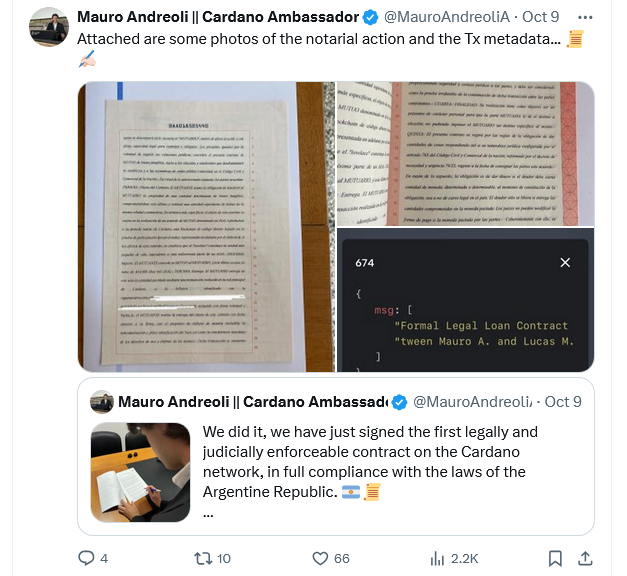
Task: Bookmark this tweet
Action: click(x=555, y=558)
